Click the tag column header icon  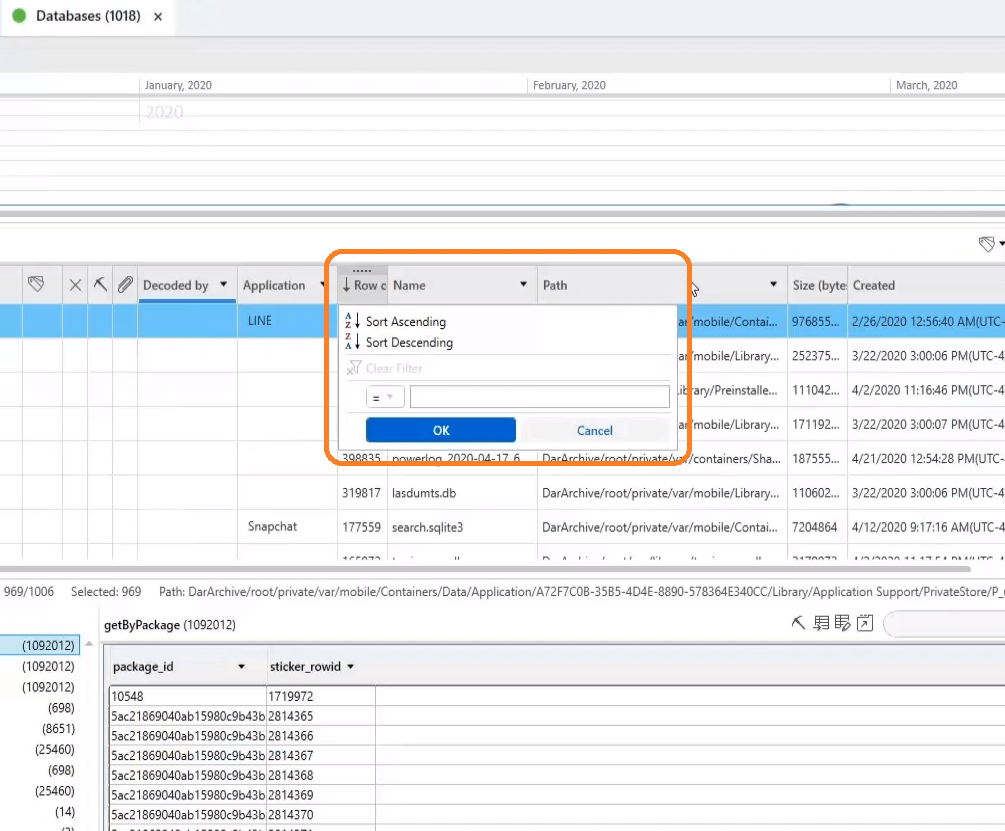(x=36, y=284)
